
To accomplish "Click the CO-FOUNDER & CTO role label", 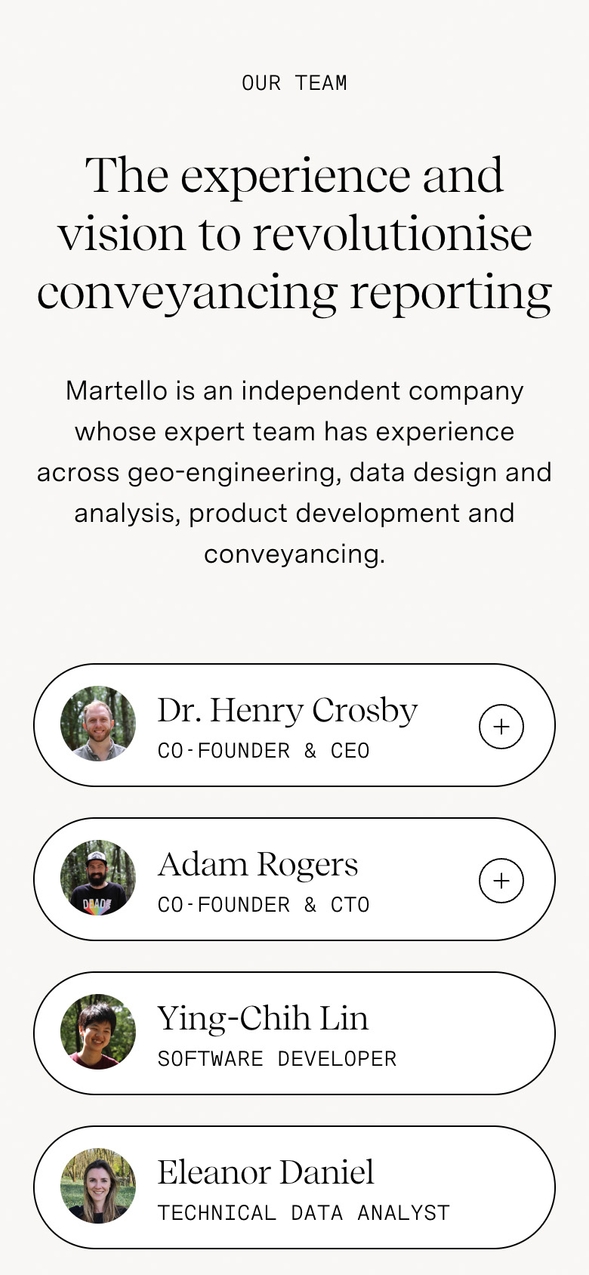I will pyautogui.click(x=263, y=905).
